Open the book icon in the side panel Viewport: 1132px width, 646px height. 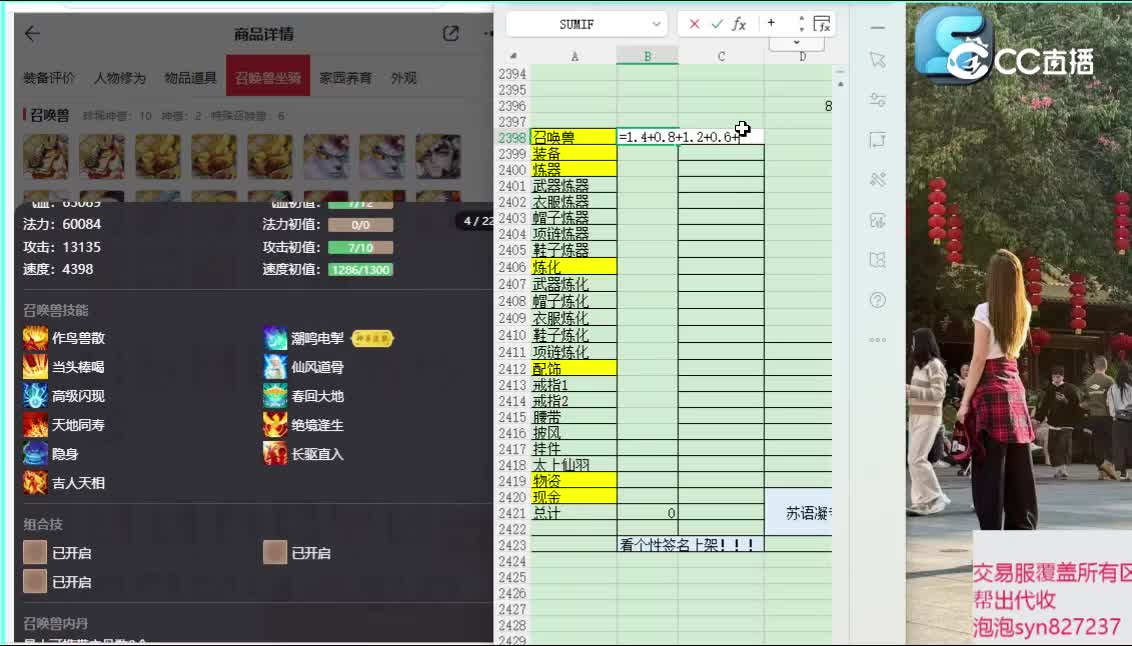click(x=877, y=260)
